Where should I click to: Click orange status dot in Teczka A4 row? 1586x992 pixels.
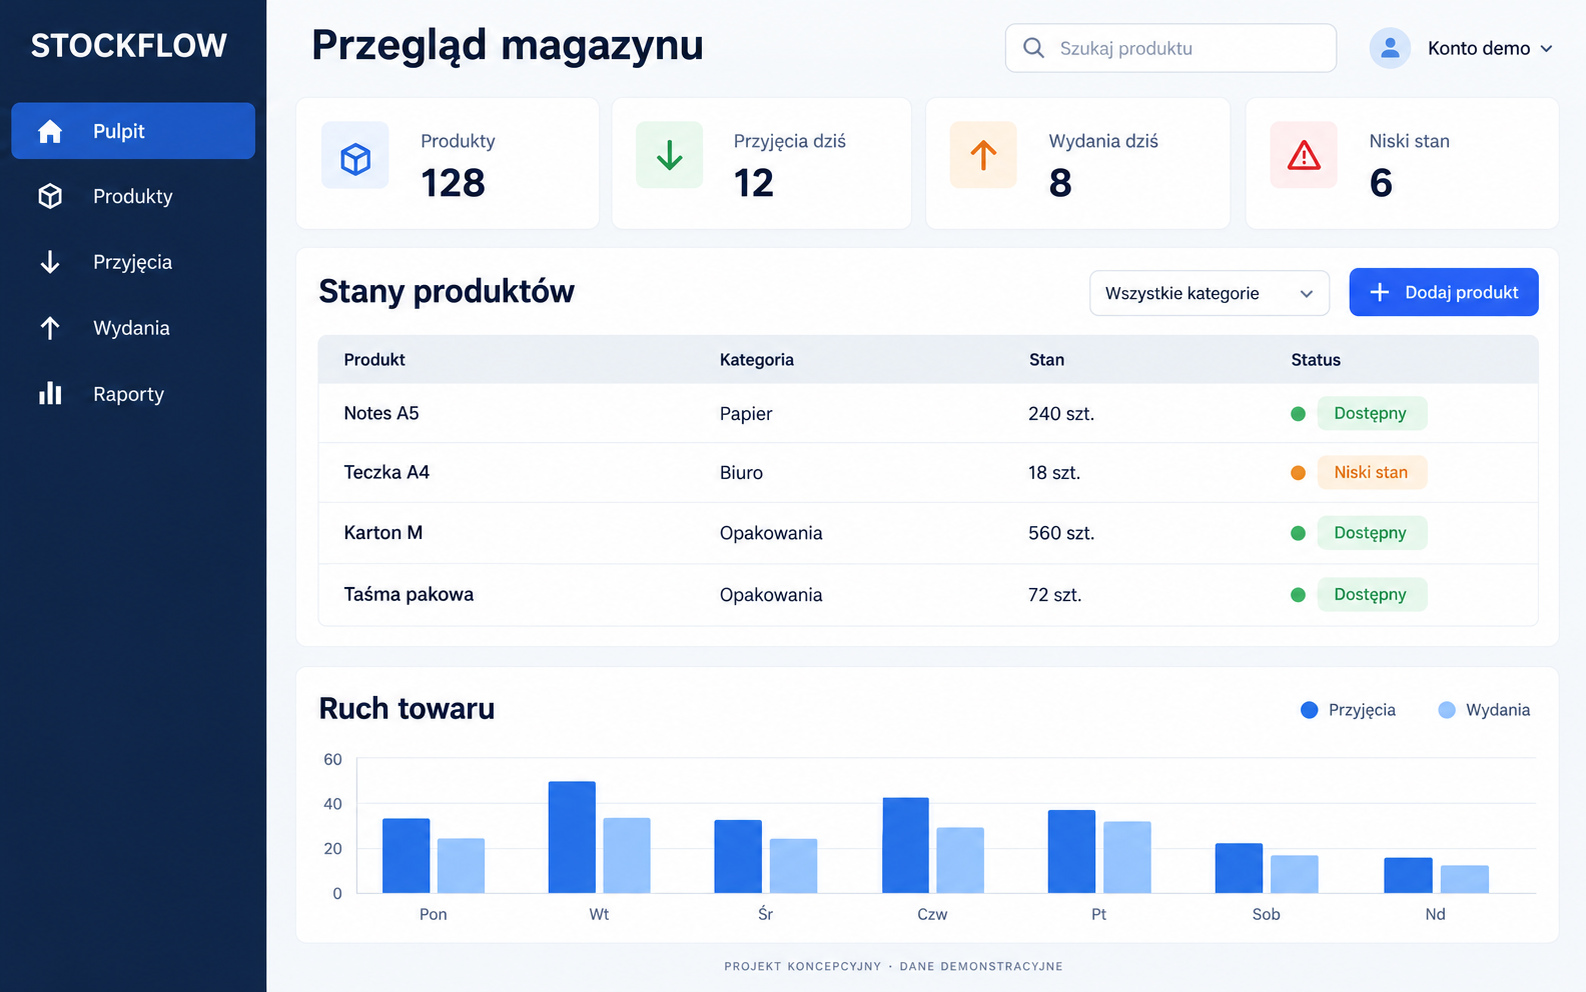[x=1298, y=473]
